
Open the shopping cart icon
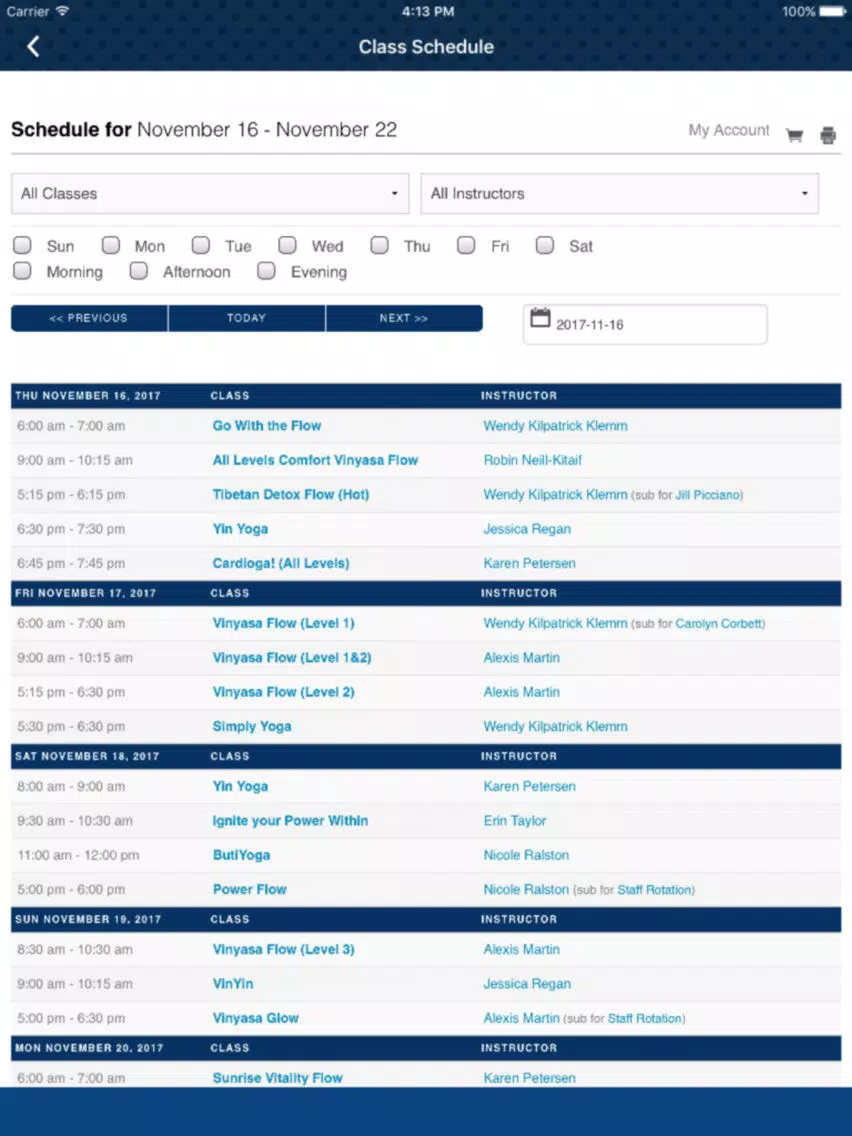pyautogui.click(x=795, y=135)
